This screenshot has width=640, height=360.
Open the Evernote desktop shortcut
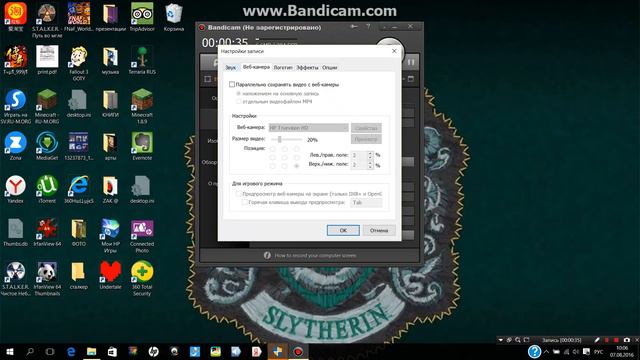142,146
